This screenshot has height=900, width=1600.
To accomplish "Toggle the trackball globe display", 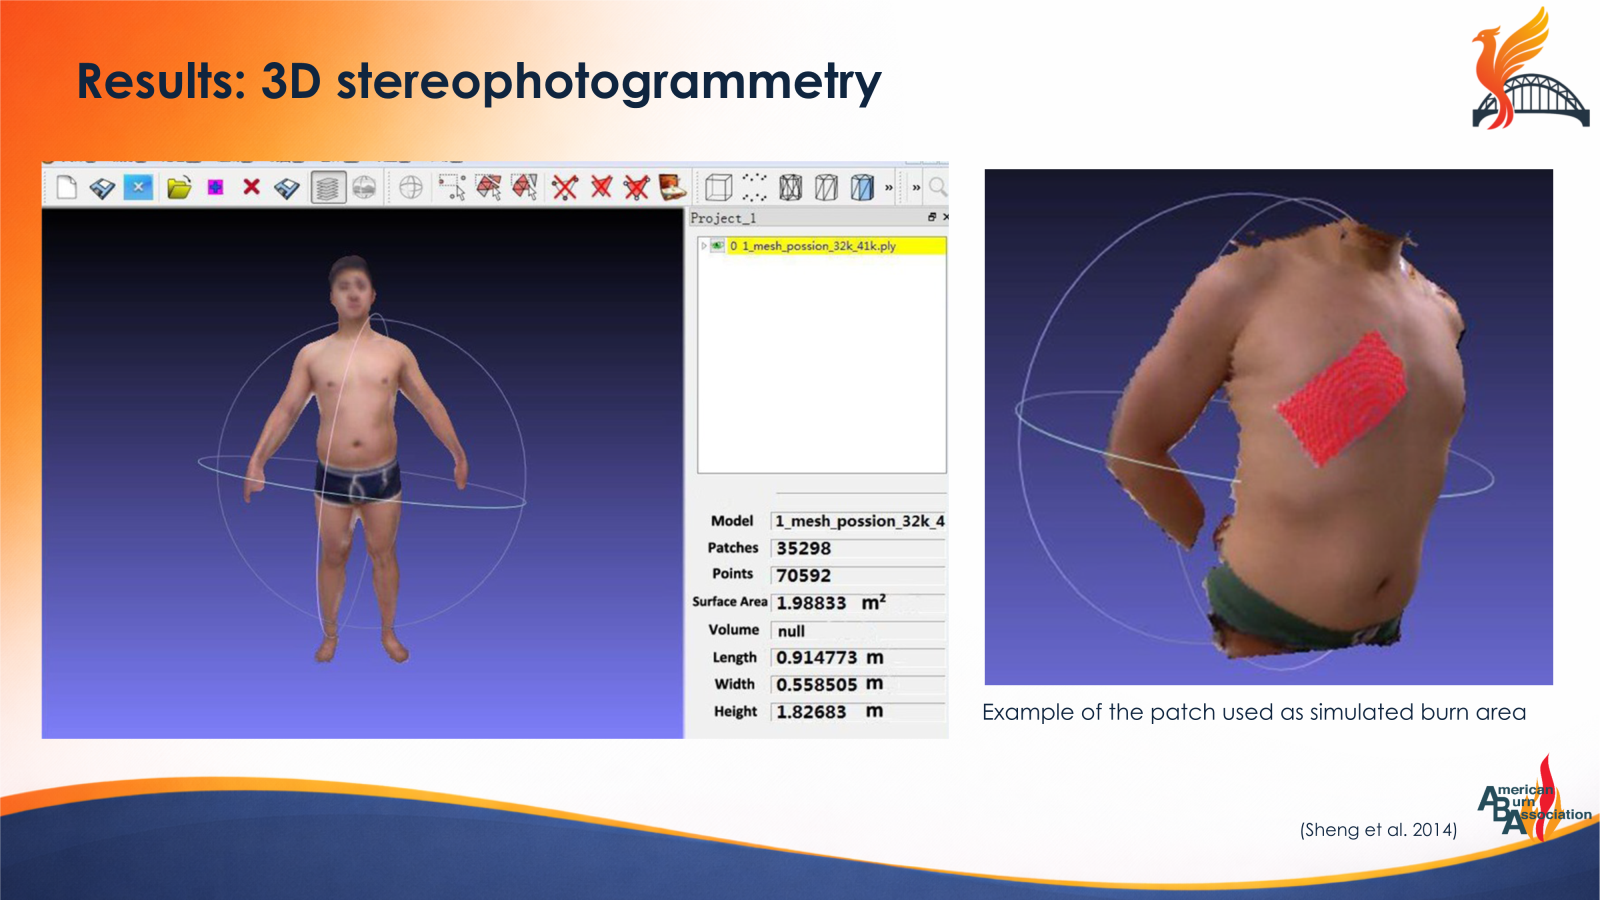I will 411,187.
